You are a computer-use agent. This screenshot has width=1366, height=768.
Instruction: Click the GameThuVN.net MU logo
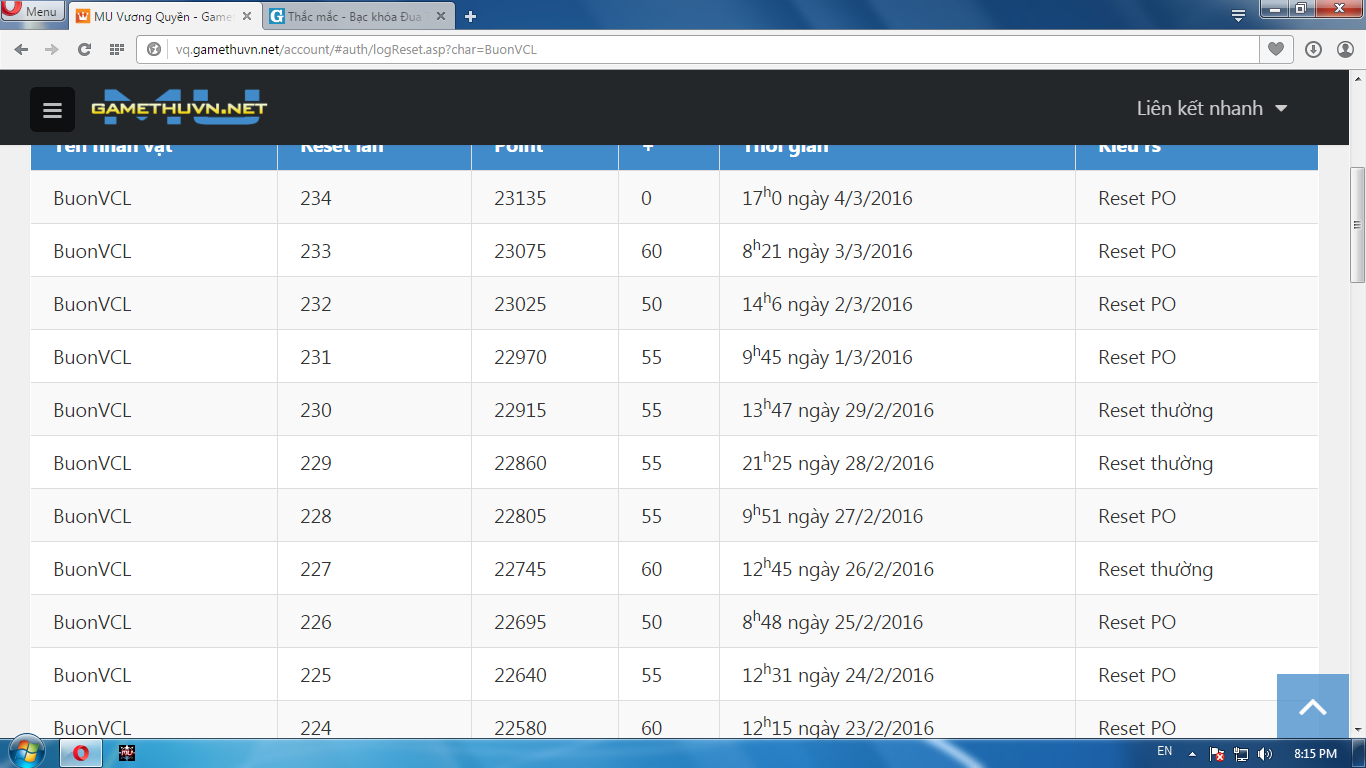[x=179, y=108]
